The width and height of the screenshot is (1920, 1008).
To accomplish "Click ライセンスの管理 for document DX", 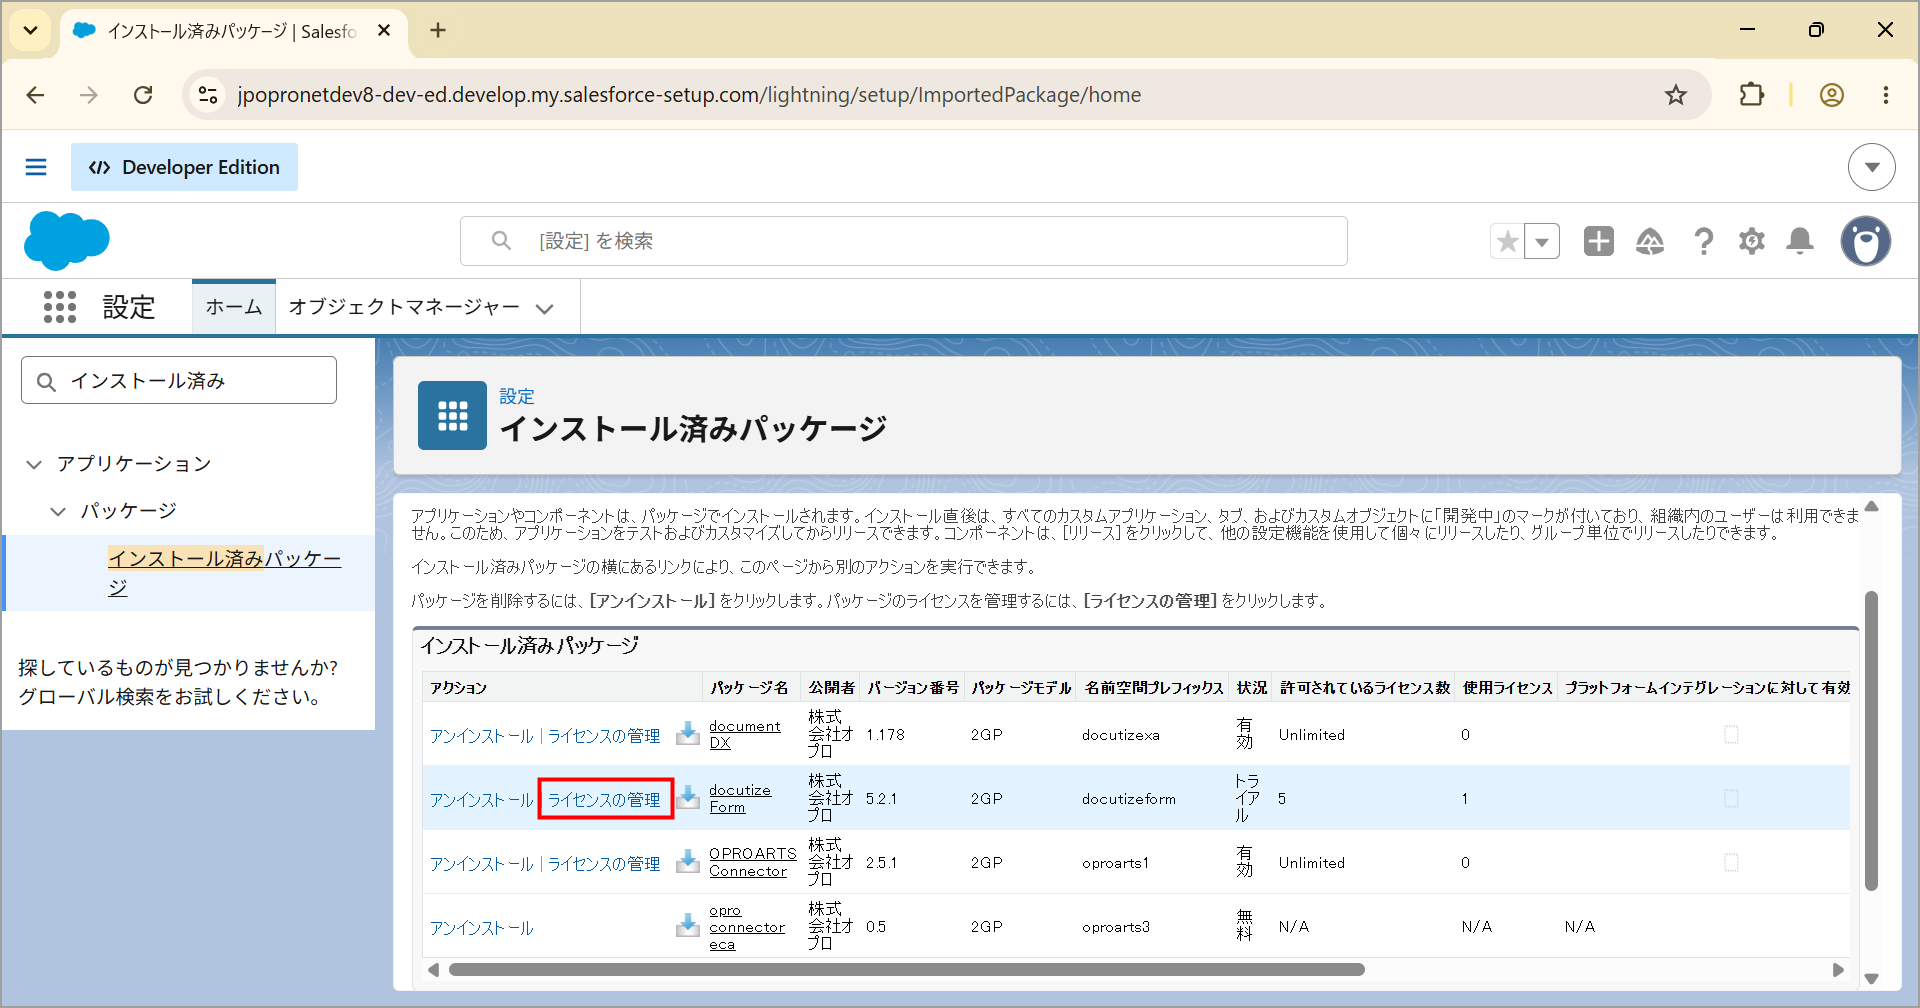I will (x=604, y=736).
